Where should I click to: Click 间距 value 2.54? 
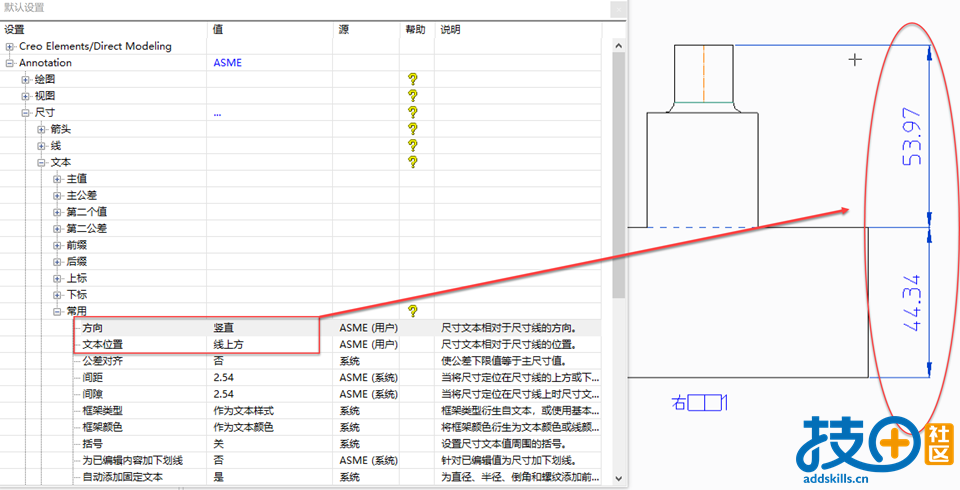[x=223, y=377]
